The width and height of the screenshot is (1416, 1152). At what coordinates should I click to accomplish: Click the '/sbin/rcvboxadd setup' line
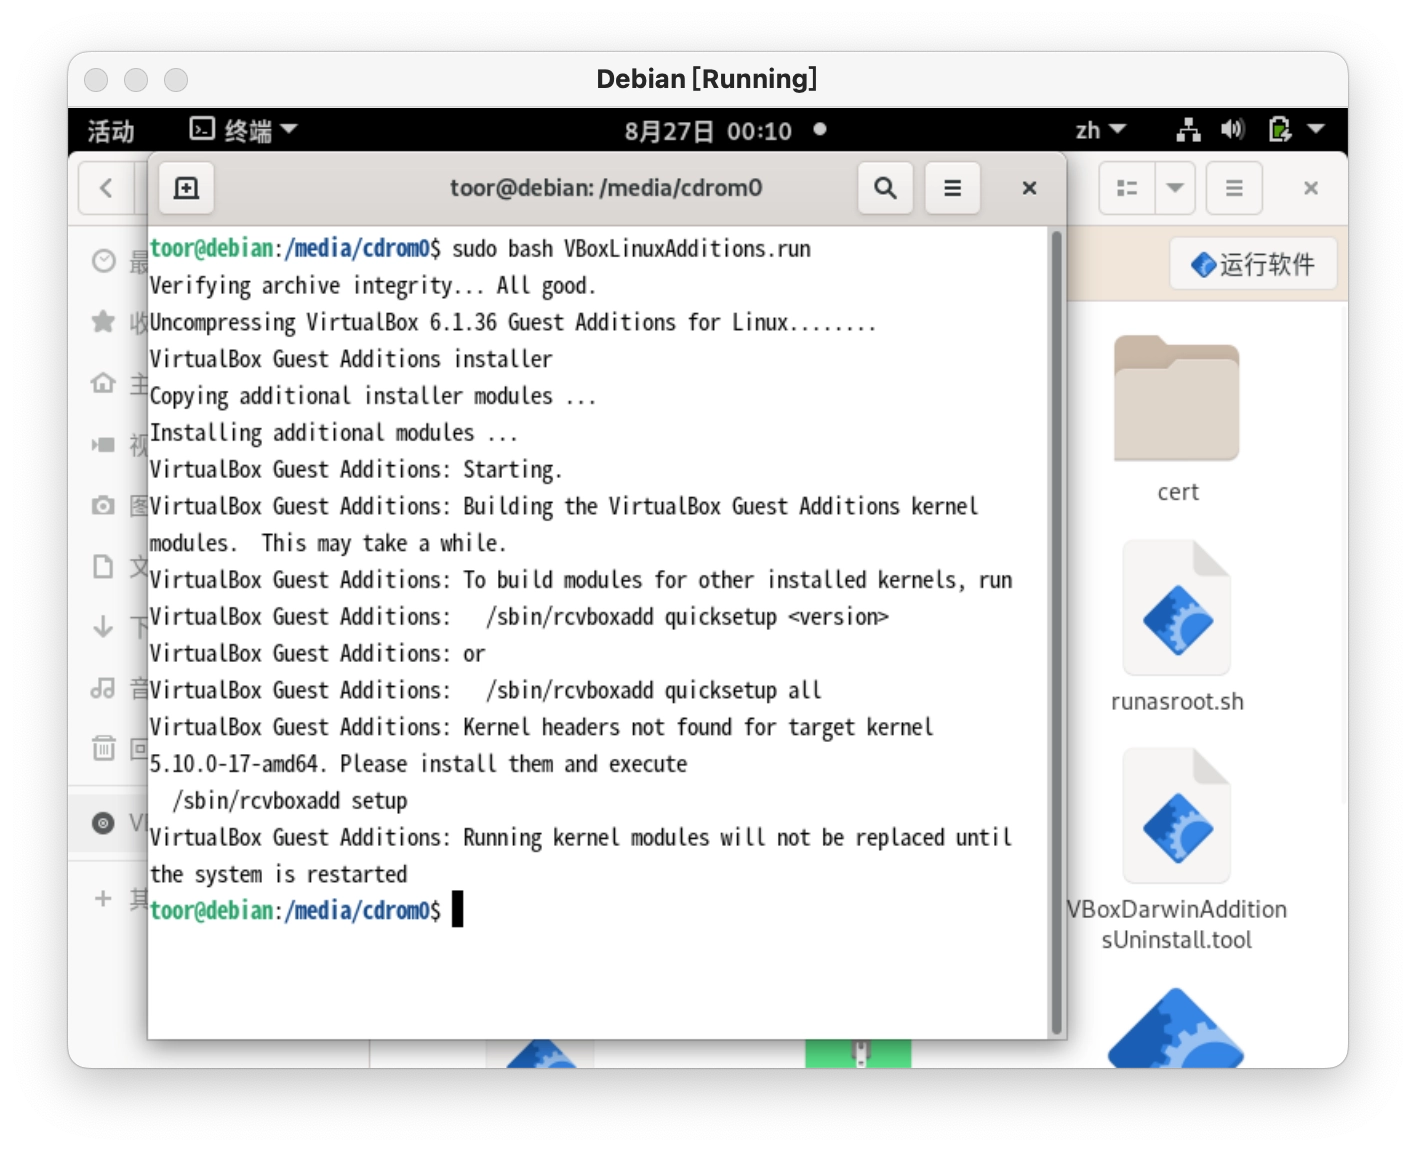click(290, 801)
